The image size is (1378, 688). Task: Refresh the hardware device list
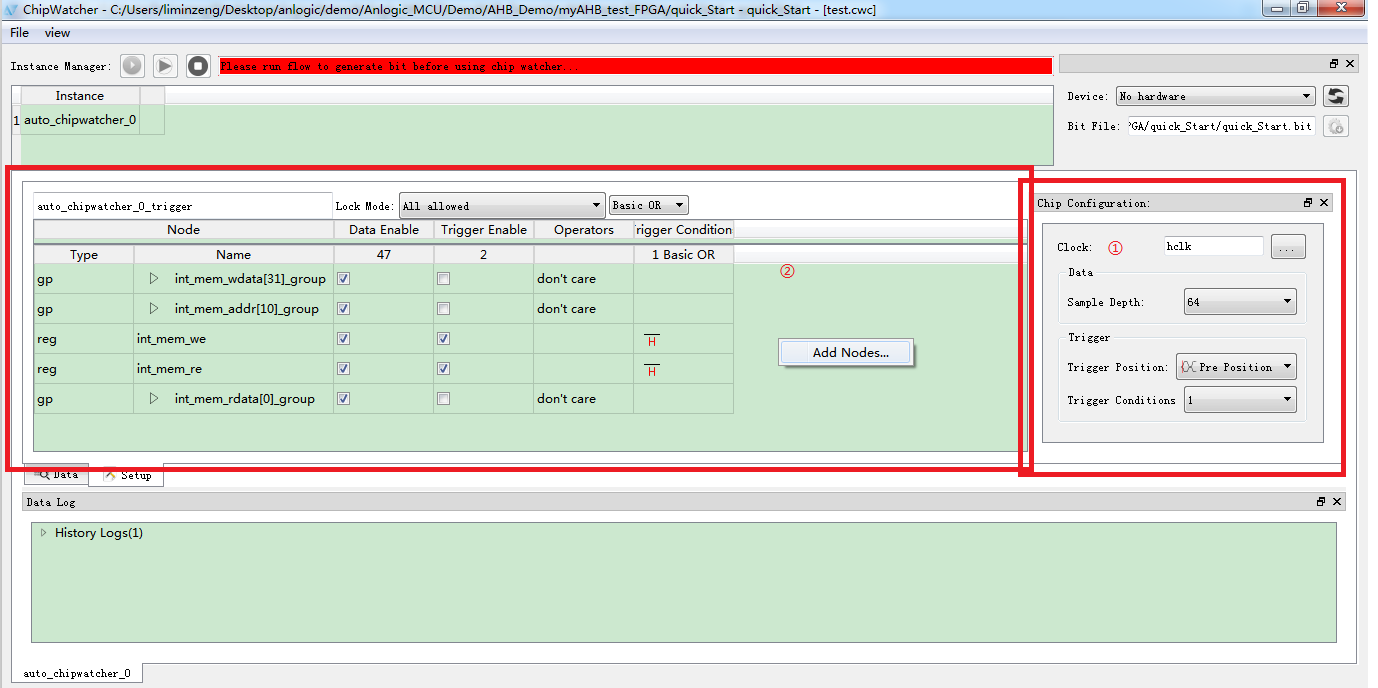point(1335,96)
